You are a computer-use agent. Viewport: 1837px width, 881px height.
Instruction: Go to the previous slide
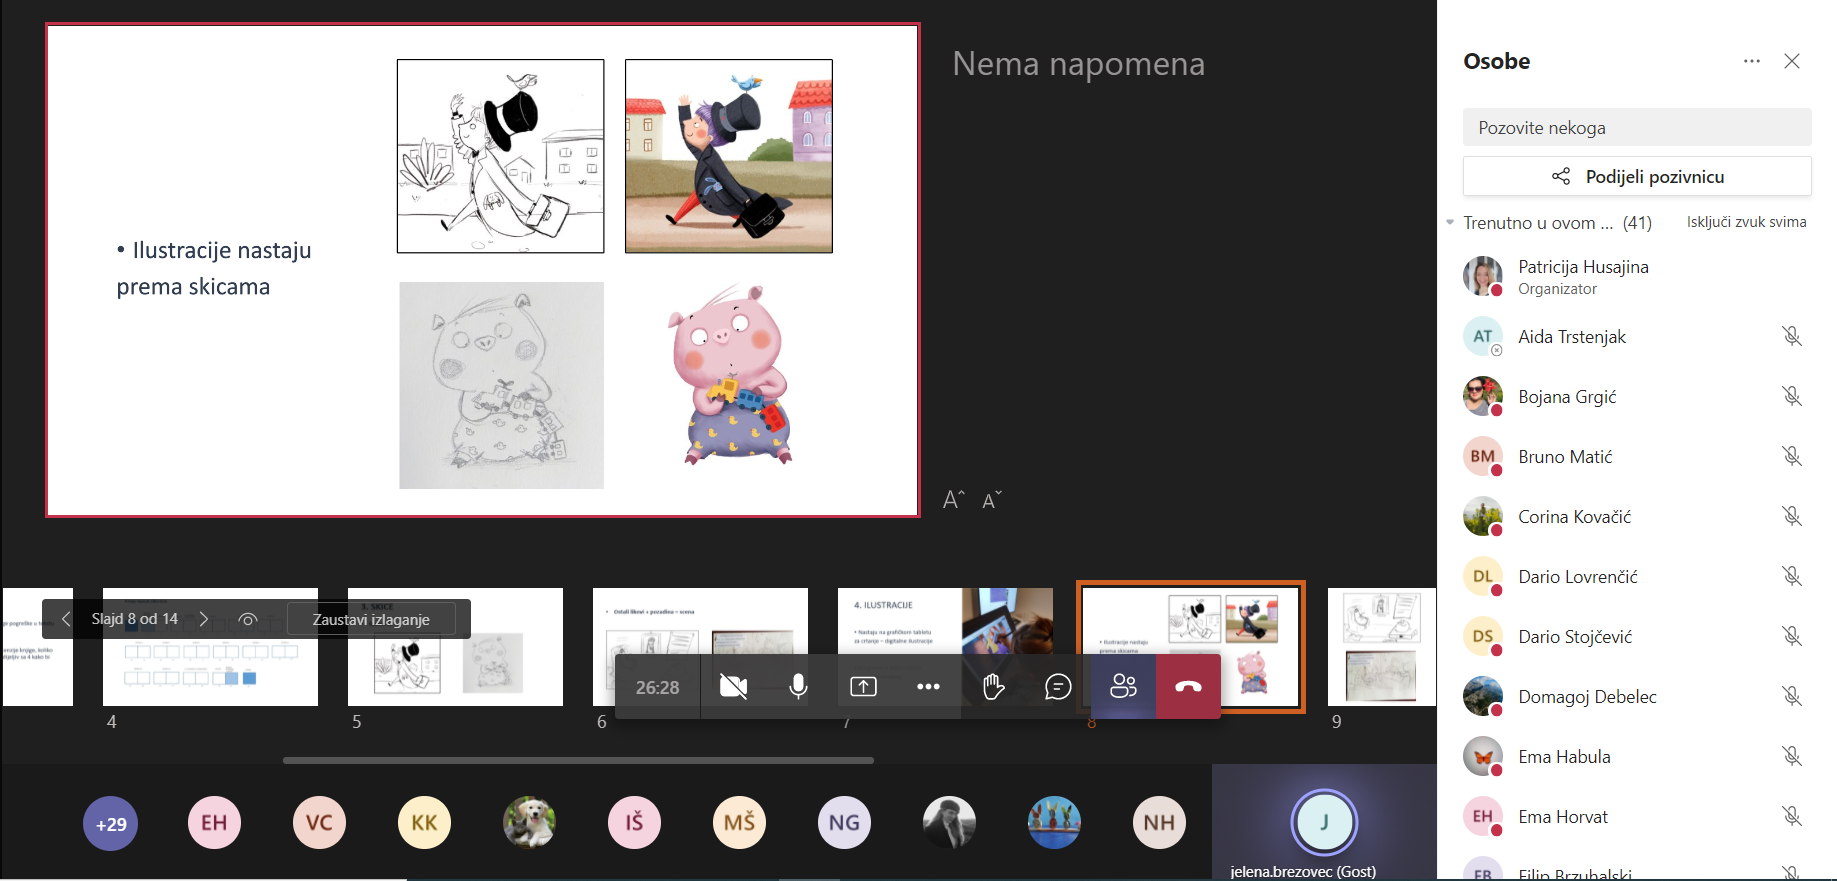(66, 619)
